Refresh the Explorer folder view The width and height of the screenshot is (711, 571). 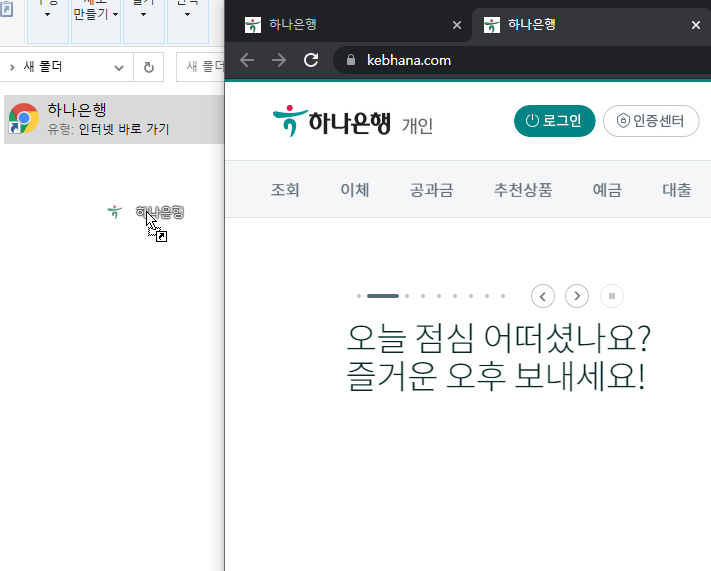[149, 68]
